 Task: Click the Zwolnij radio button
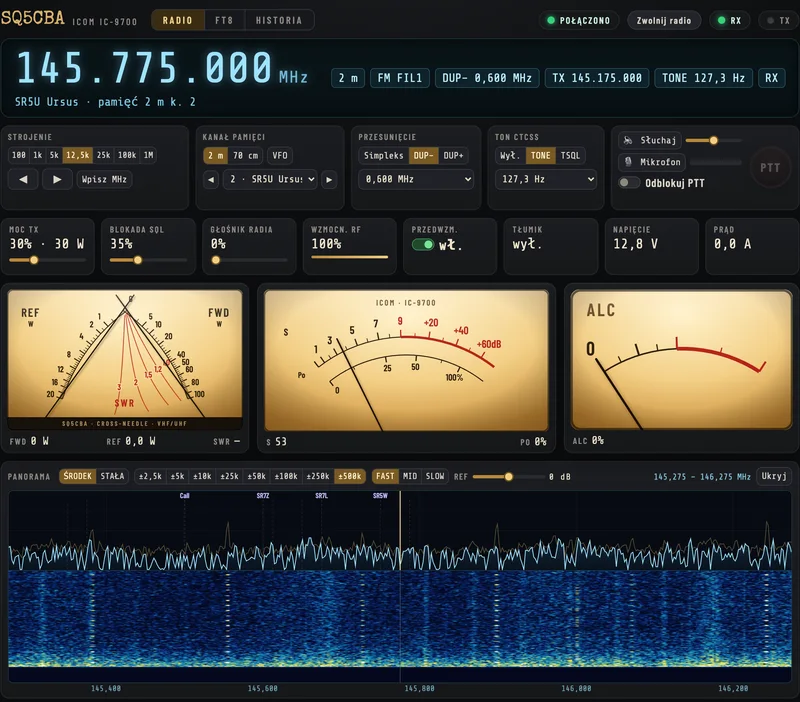(x=664, y=20)
